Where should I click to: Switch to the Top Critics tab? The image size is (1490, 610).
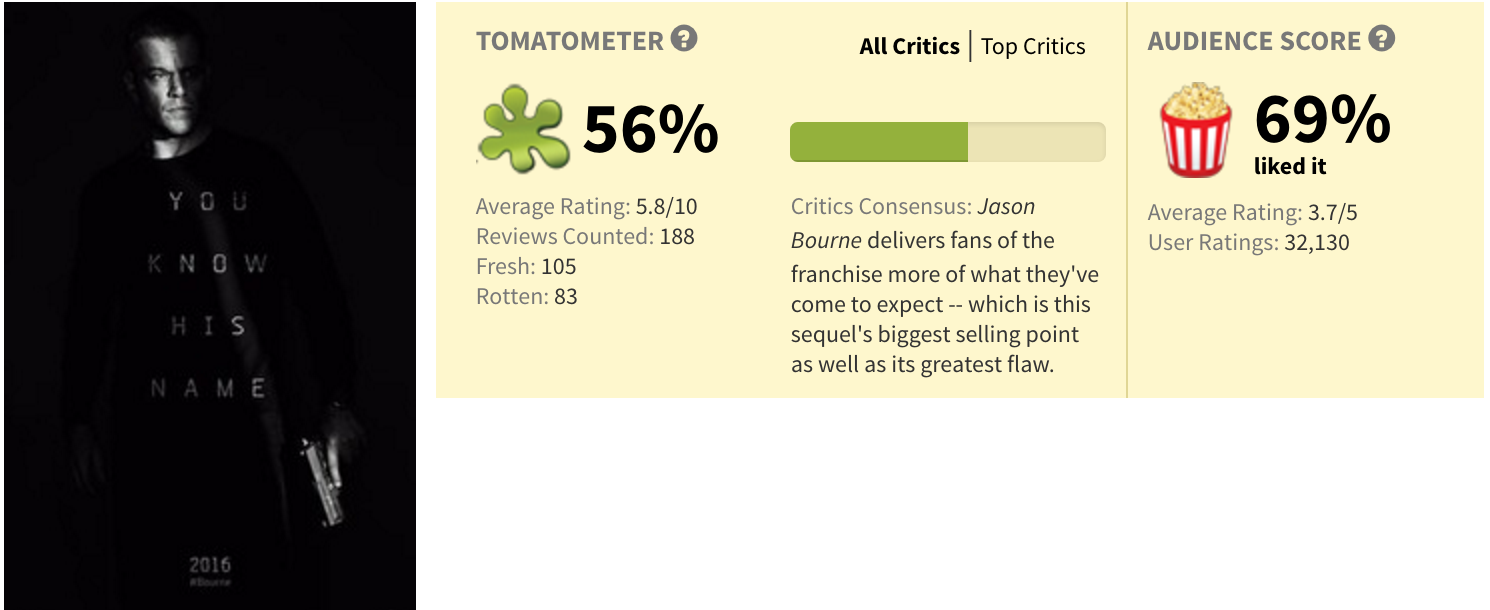tap(1033, 46)
